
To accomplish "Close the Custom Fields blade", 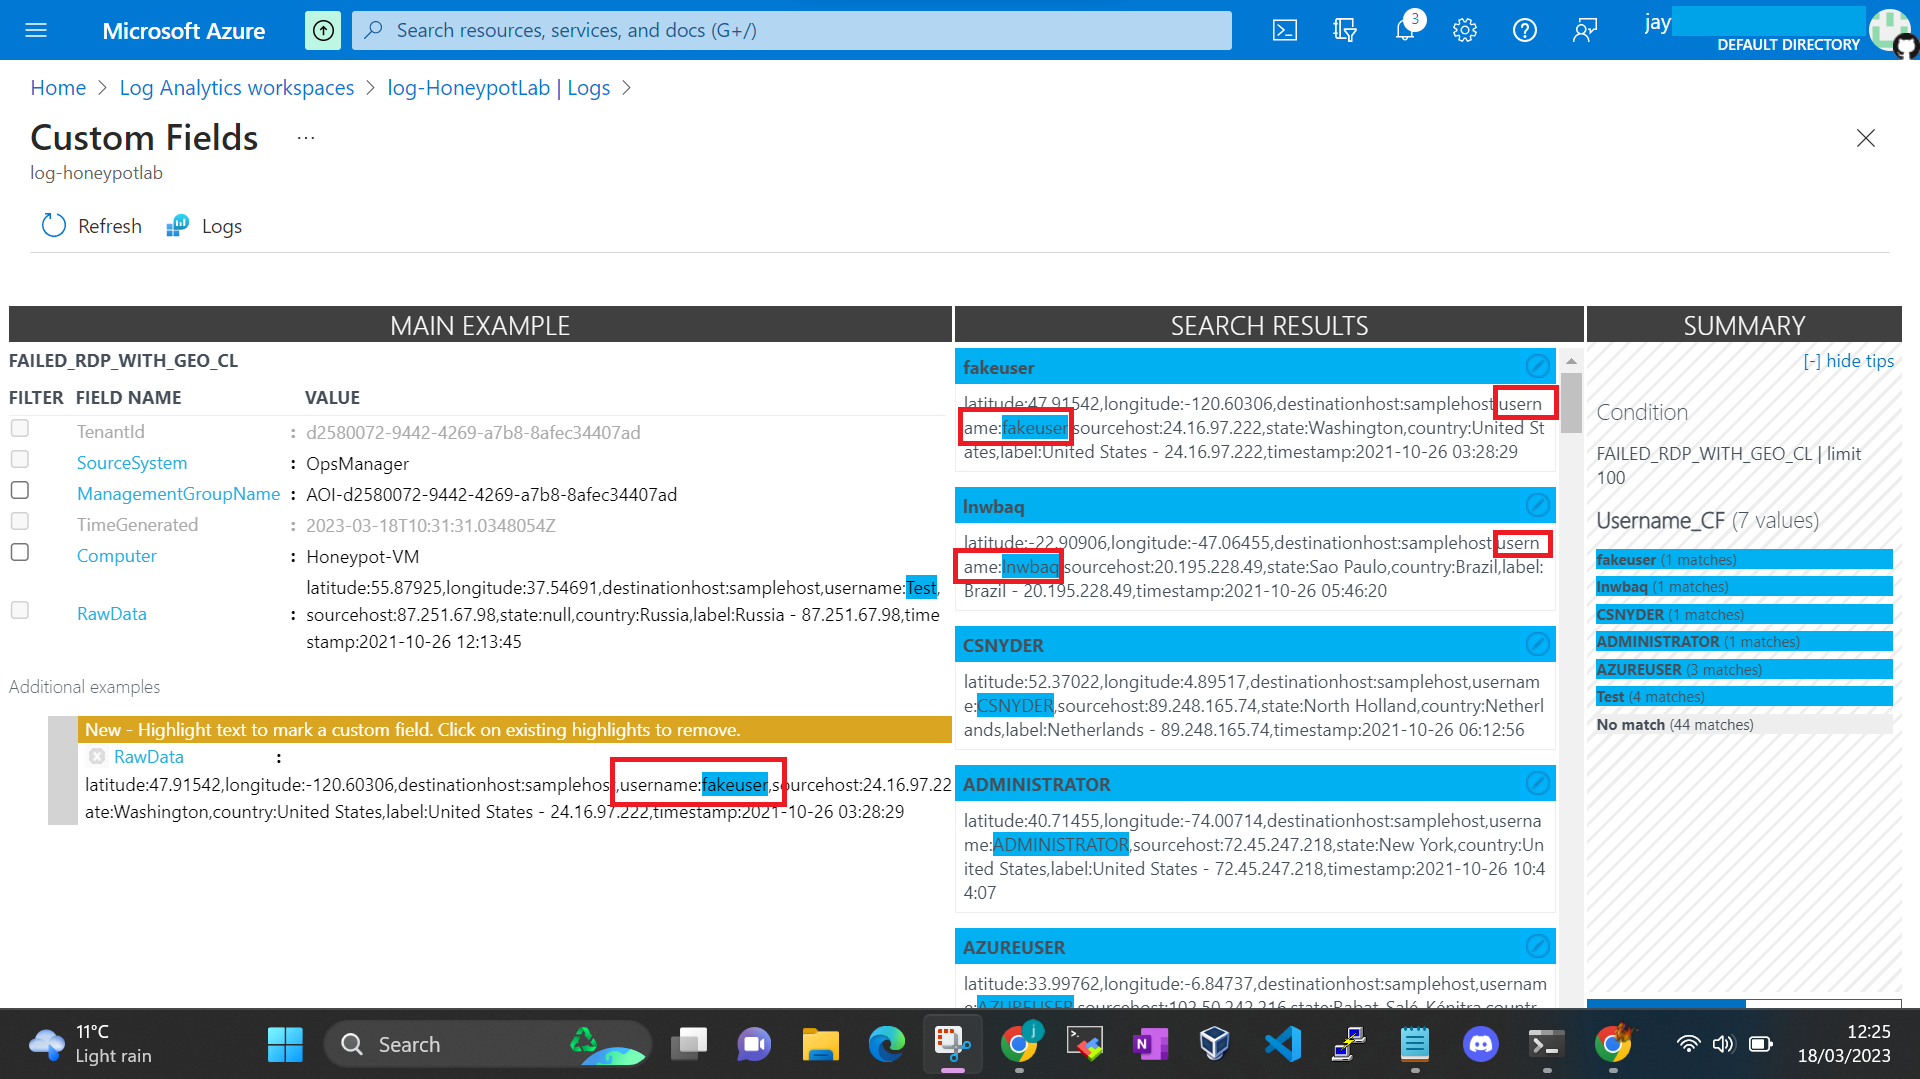I will click(1866, 138).
